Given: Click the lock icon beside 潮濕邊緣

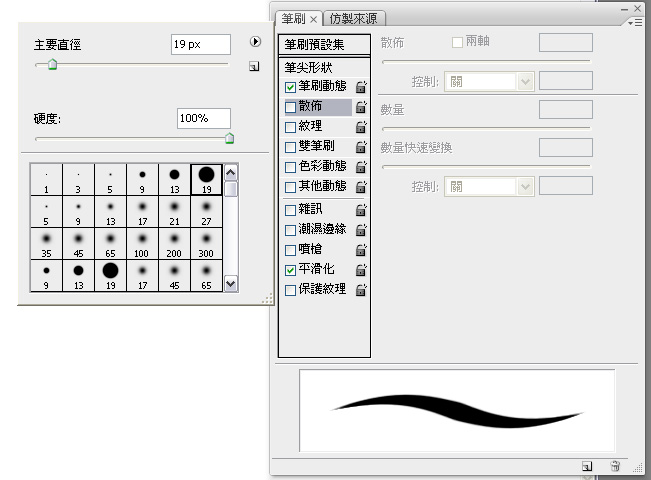Looking at the screenshot, I should point(361,230).
